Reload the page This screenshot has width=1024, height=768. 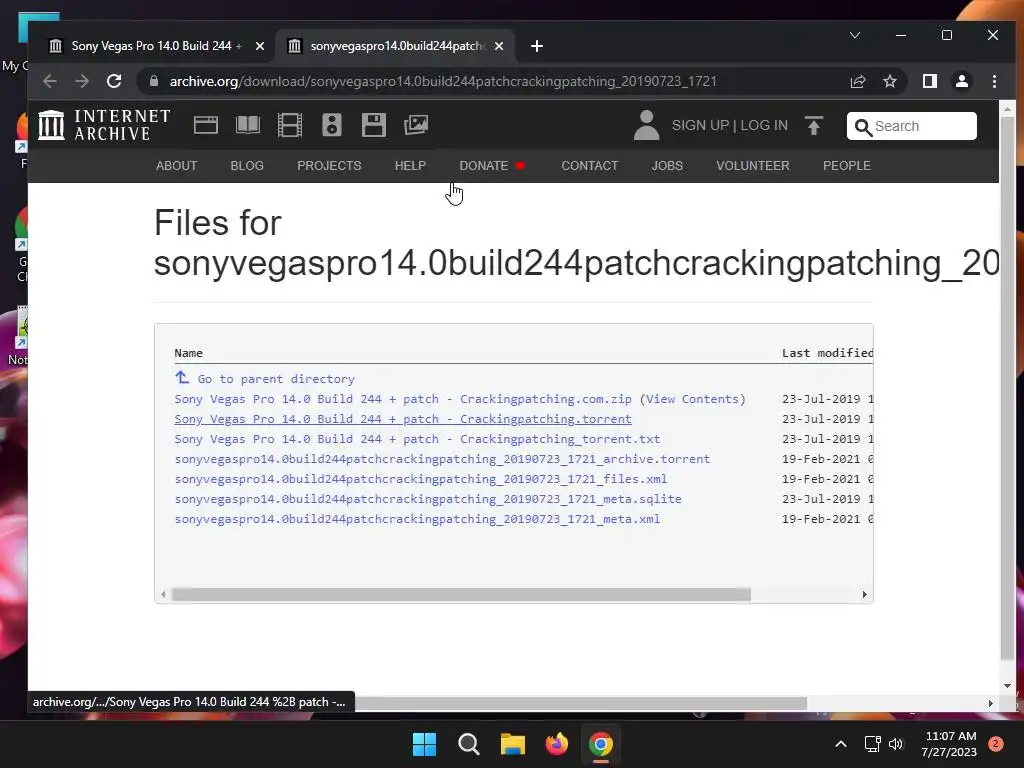pos(114,81)
